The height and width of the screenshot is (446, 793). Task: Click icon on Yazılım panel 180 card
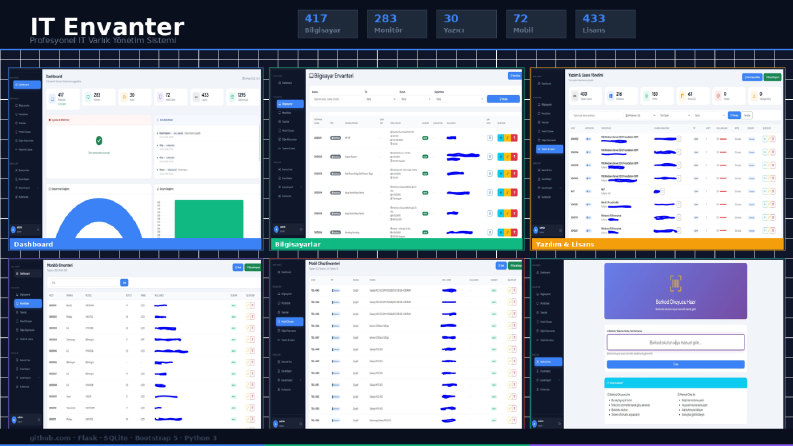pos(646,95)
